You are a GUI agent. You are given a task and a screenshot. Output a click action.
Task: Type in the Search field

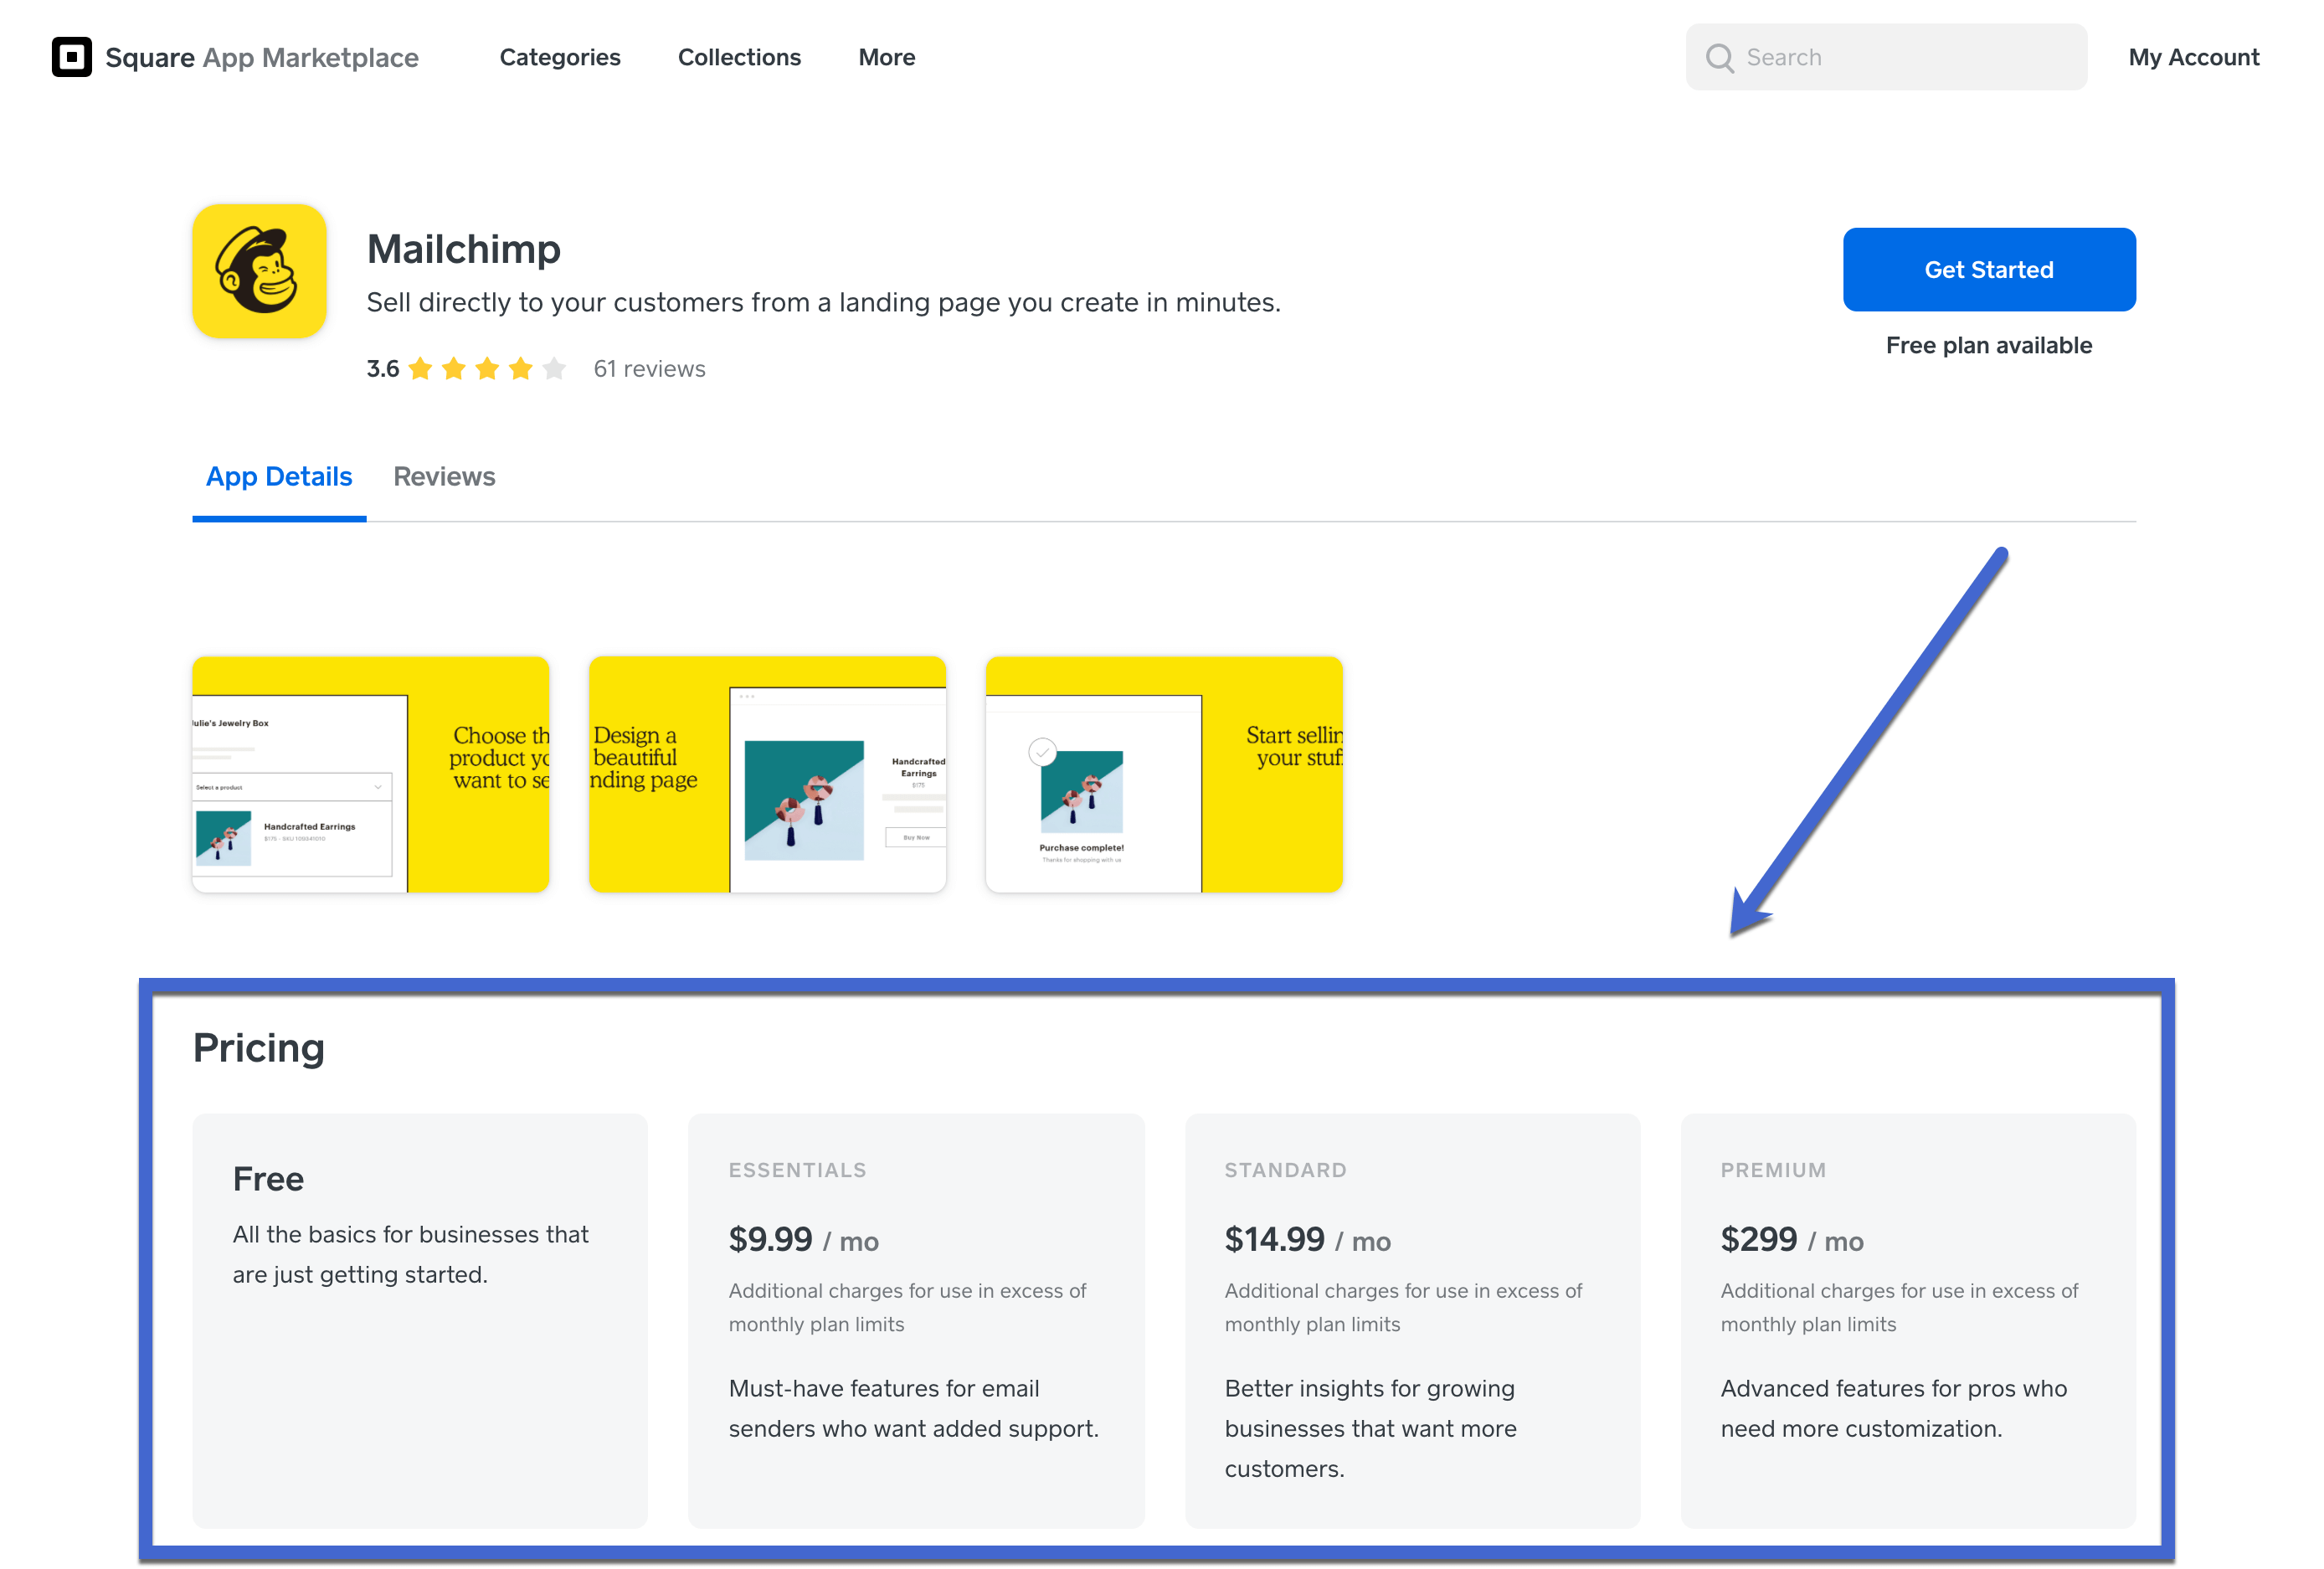click(x=1905, y=57)
